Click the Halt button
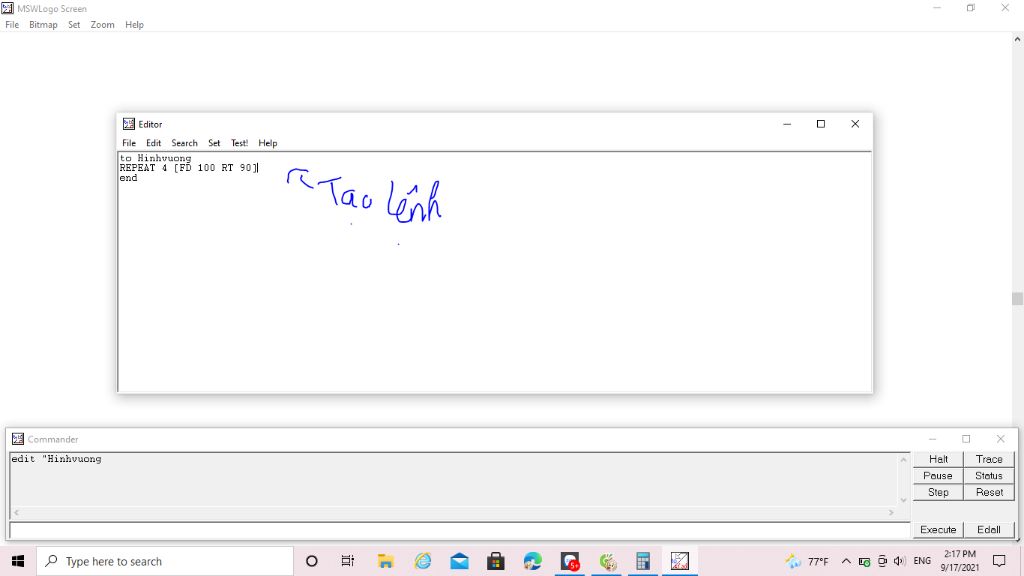The height and width of the screenshot is (576, 1024). point(938,459)
